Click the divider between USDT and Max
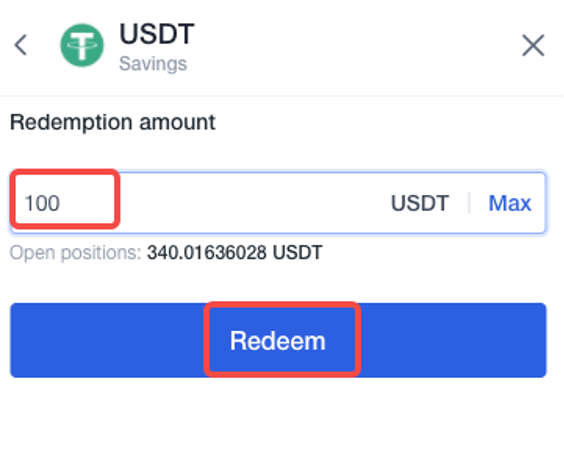564x474 pixels. [x=469, y=203]
